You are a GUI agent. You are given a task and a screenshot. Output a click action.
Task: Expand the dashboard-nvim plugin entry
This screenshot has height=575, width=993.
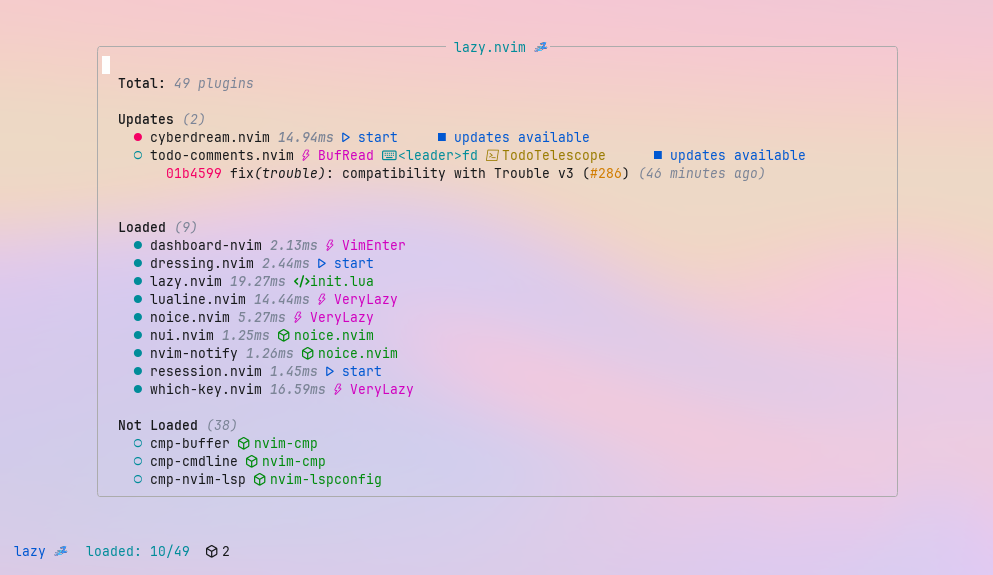coord(206,245)
